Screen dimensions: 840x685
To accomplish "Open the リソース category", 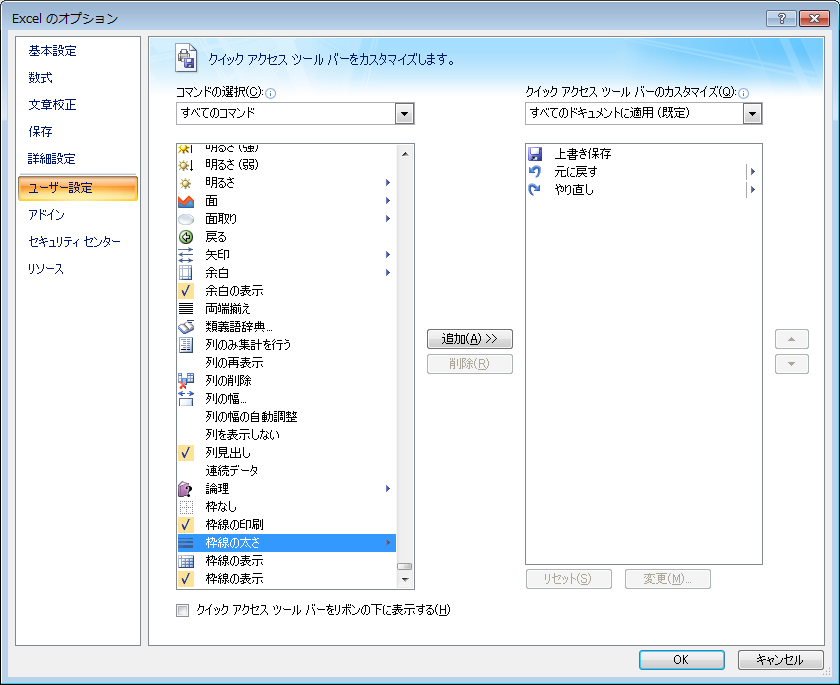I will tap(46, 268).
